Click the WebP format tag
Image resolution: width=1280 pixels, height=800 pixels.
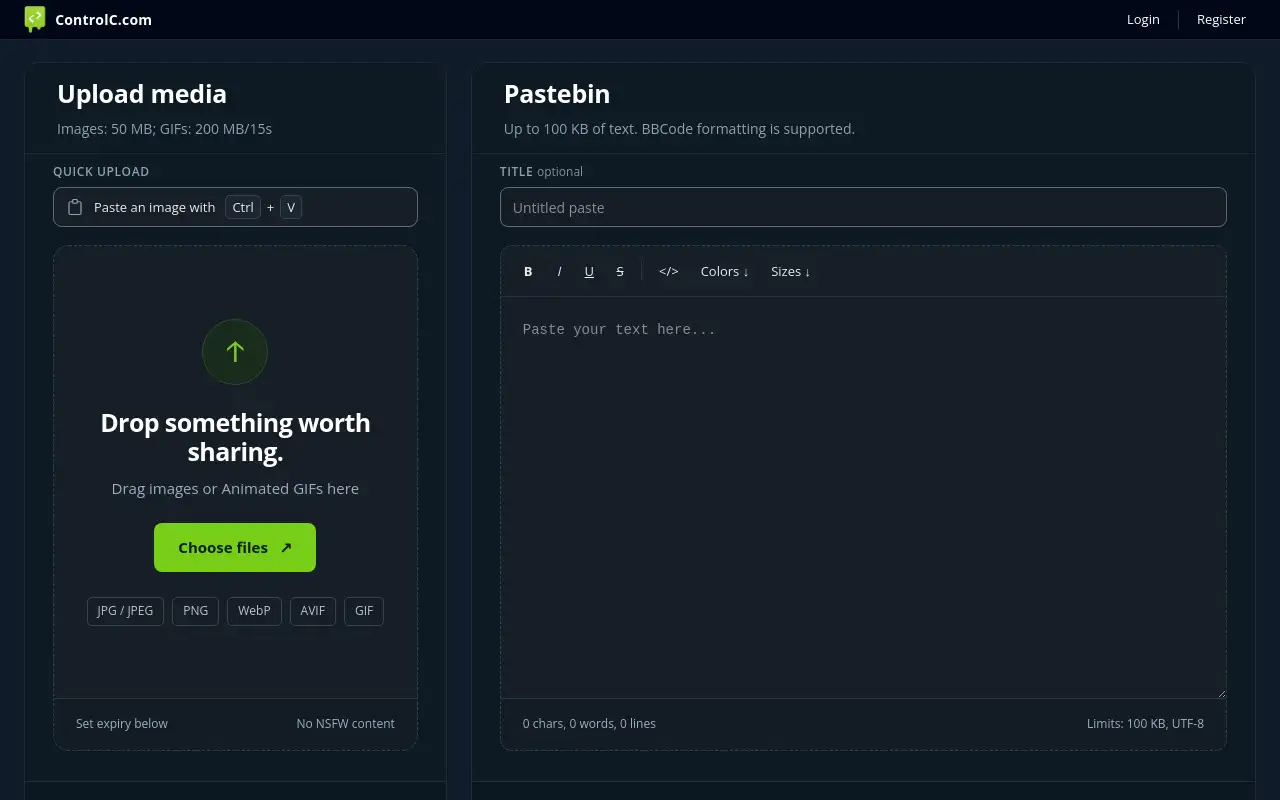[x=254, y=611]
